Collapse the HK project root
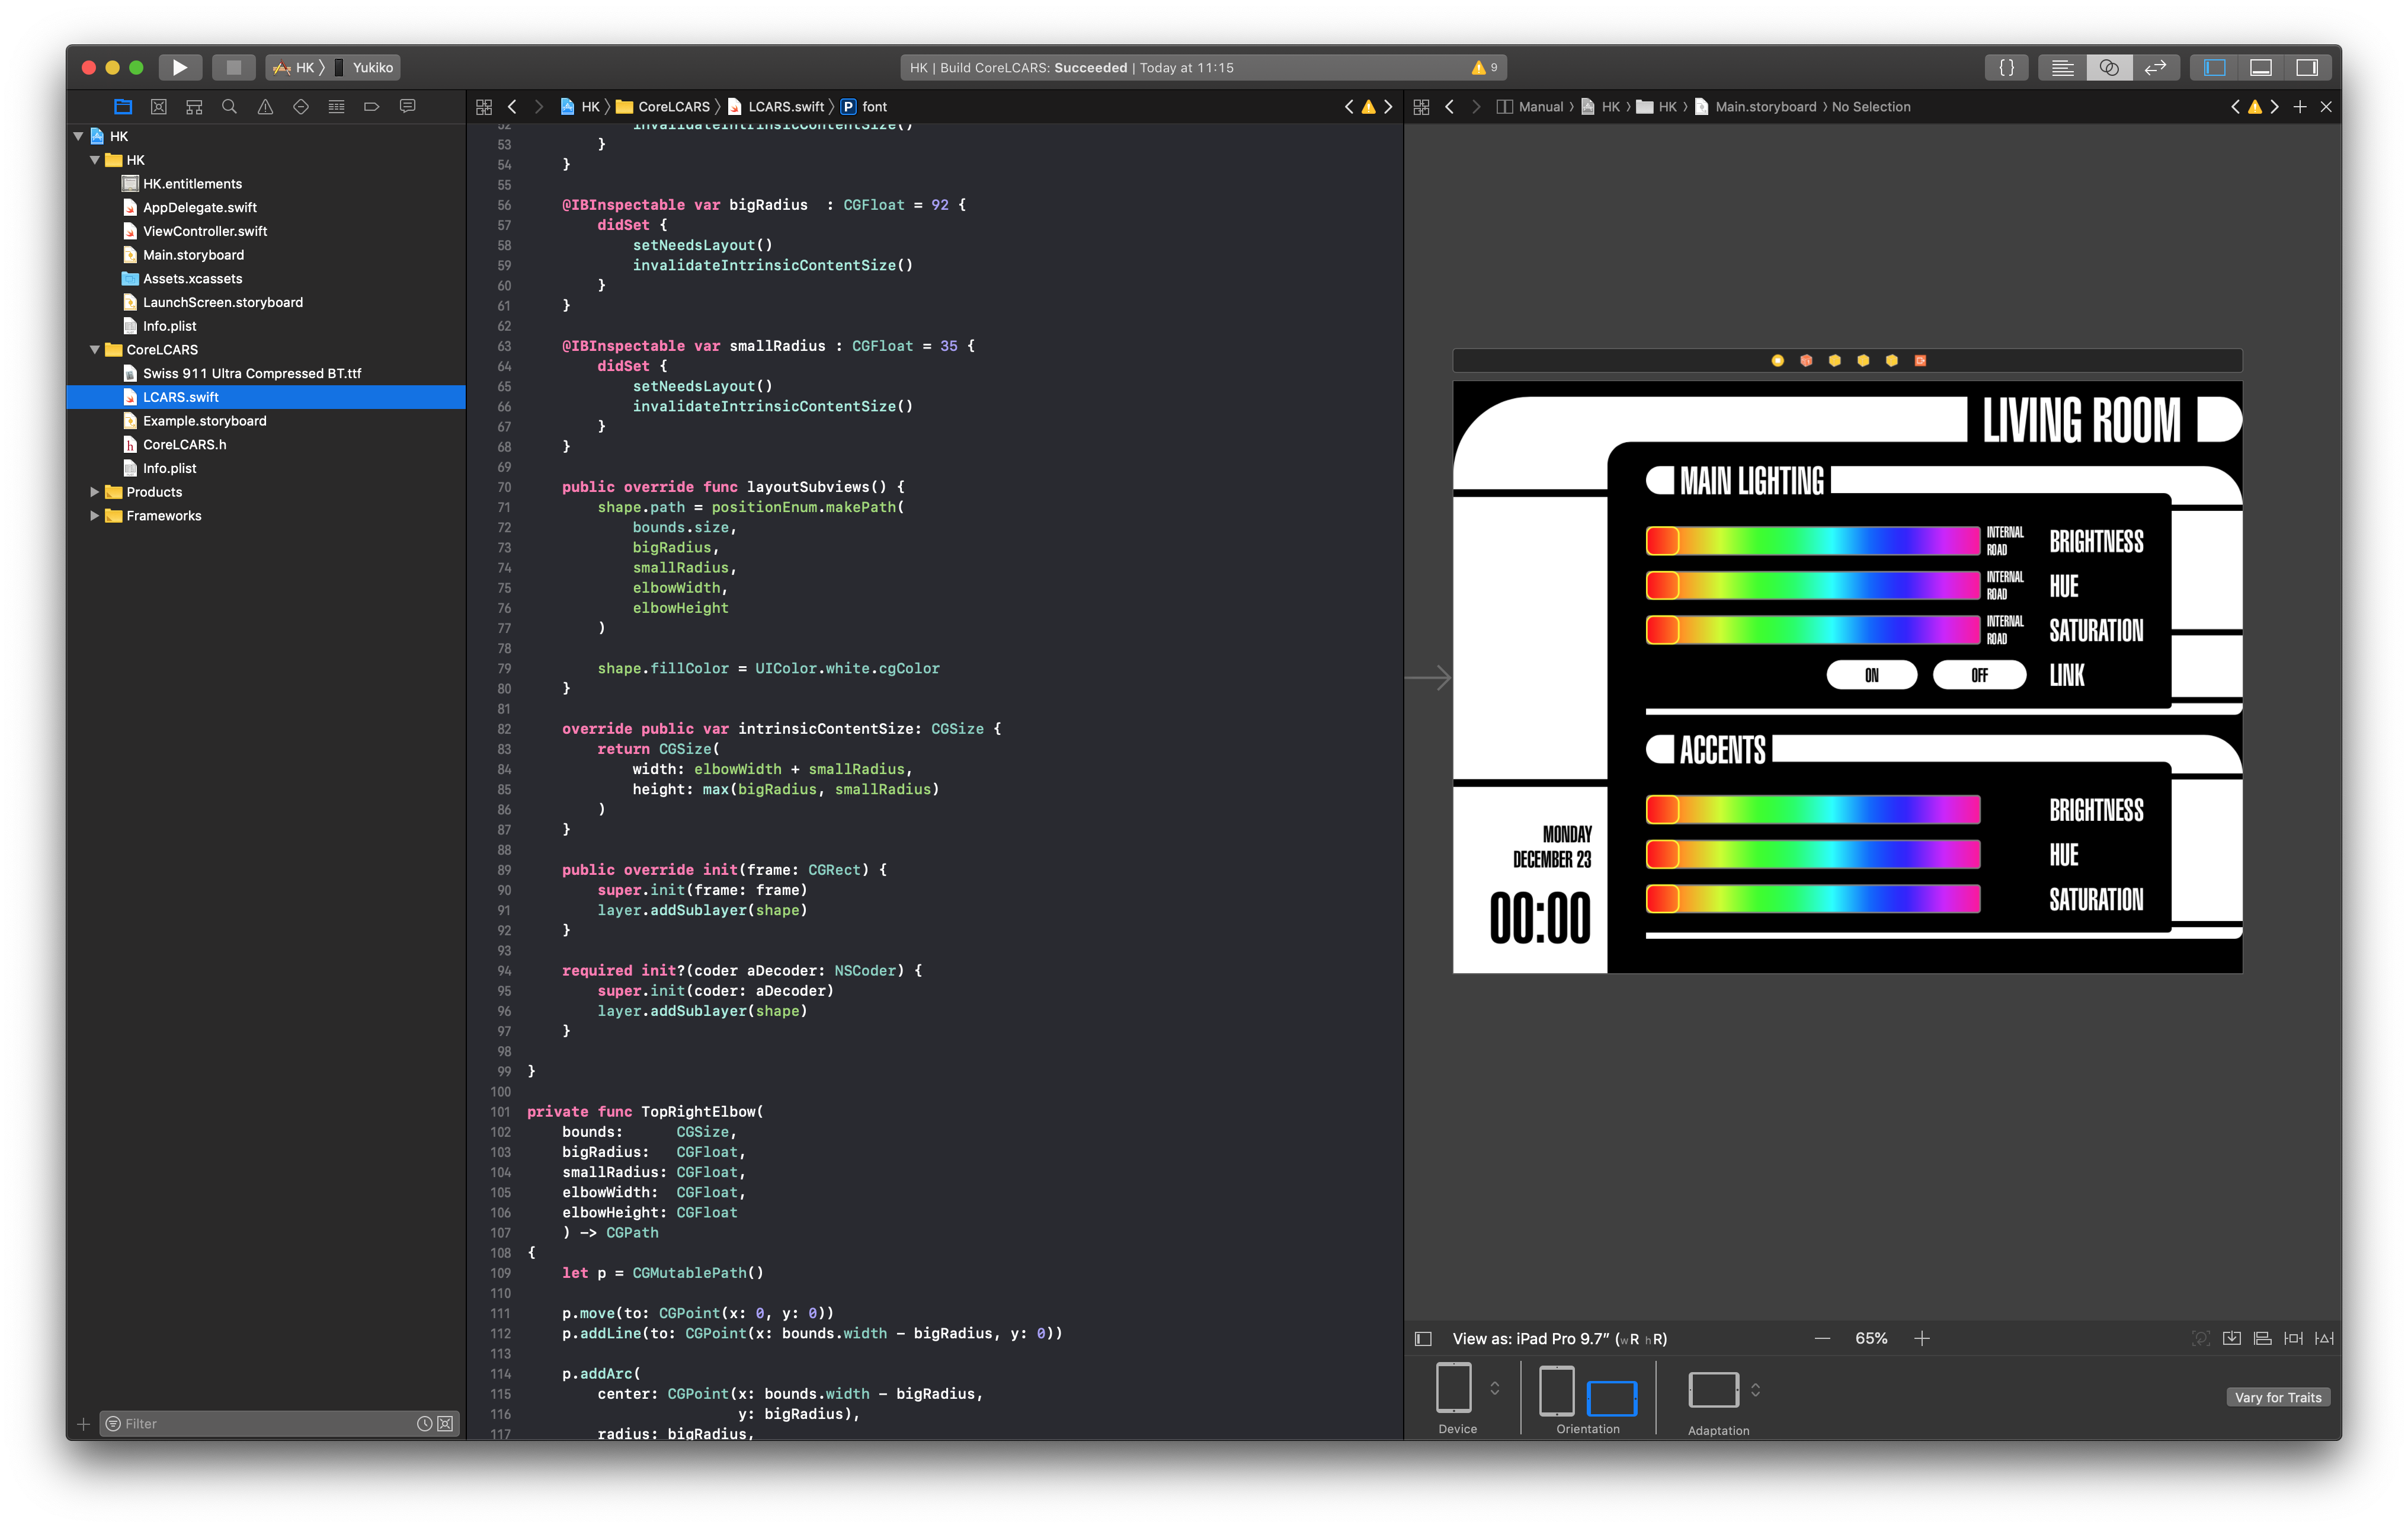The width and height of the screenshot is (2408, 1528). click(x=78, y=136)
